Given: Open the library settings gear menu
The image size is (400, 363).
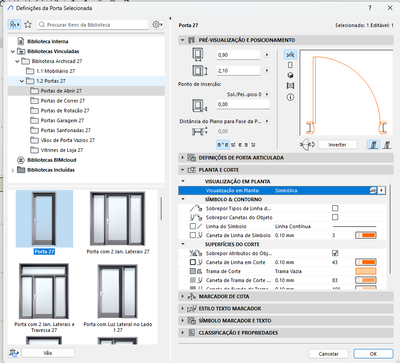Looking at the screenshot, I should (x=157, y=24).
